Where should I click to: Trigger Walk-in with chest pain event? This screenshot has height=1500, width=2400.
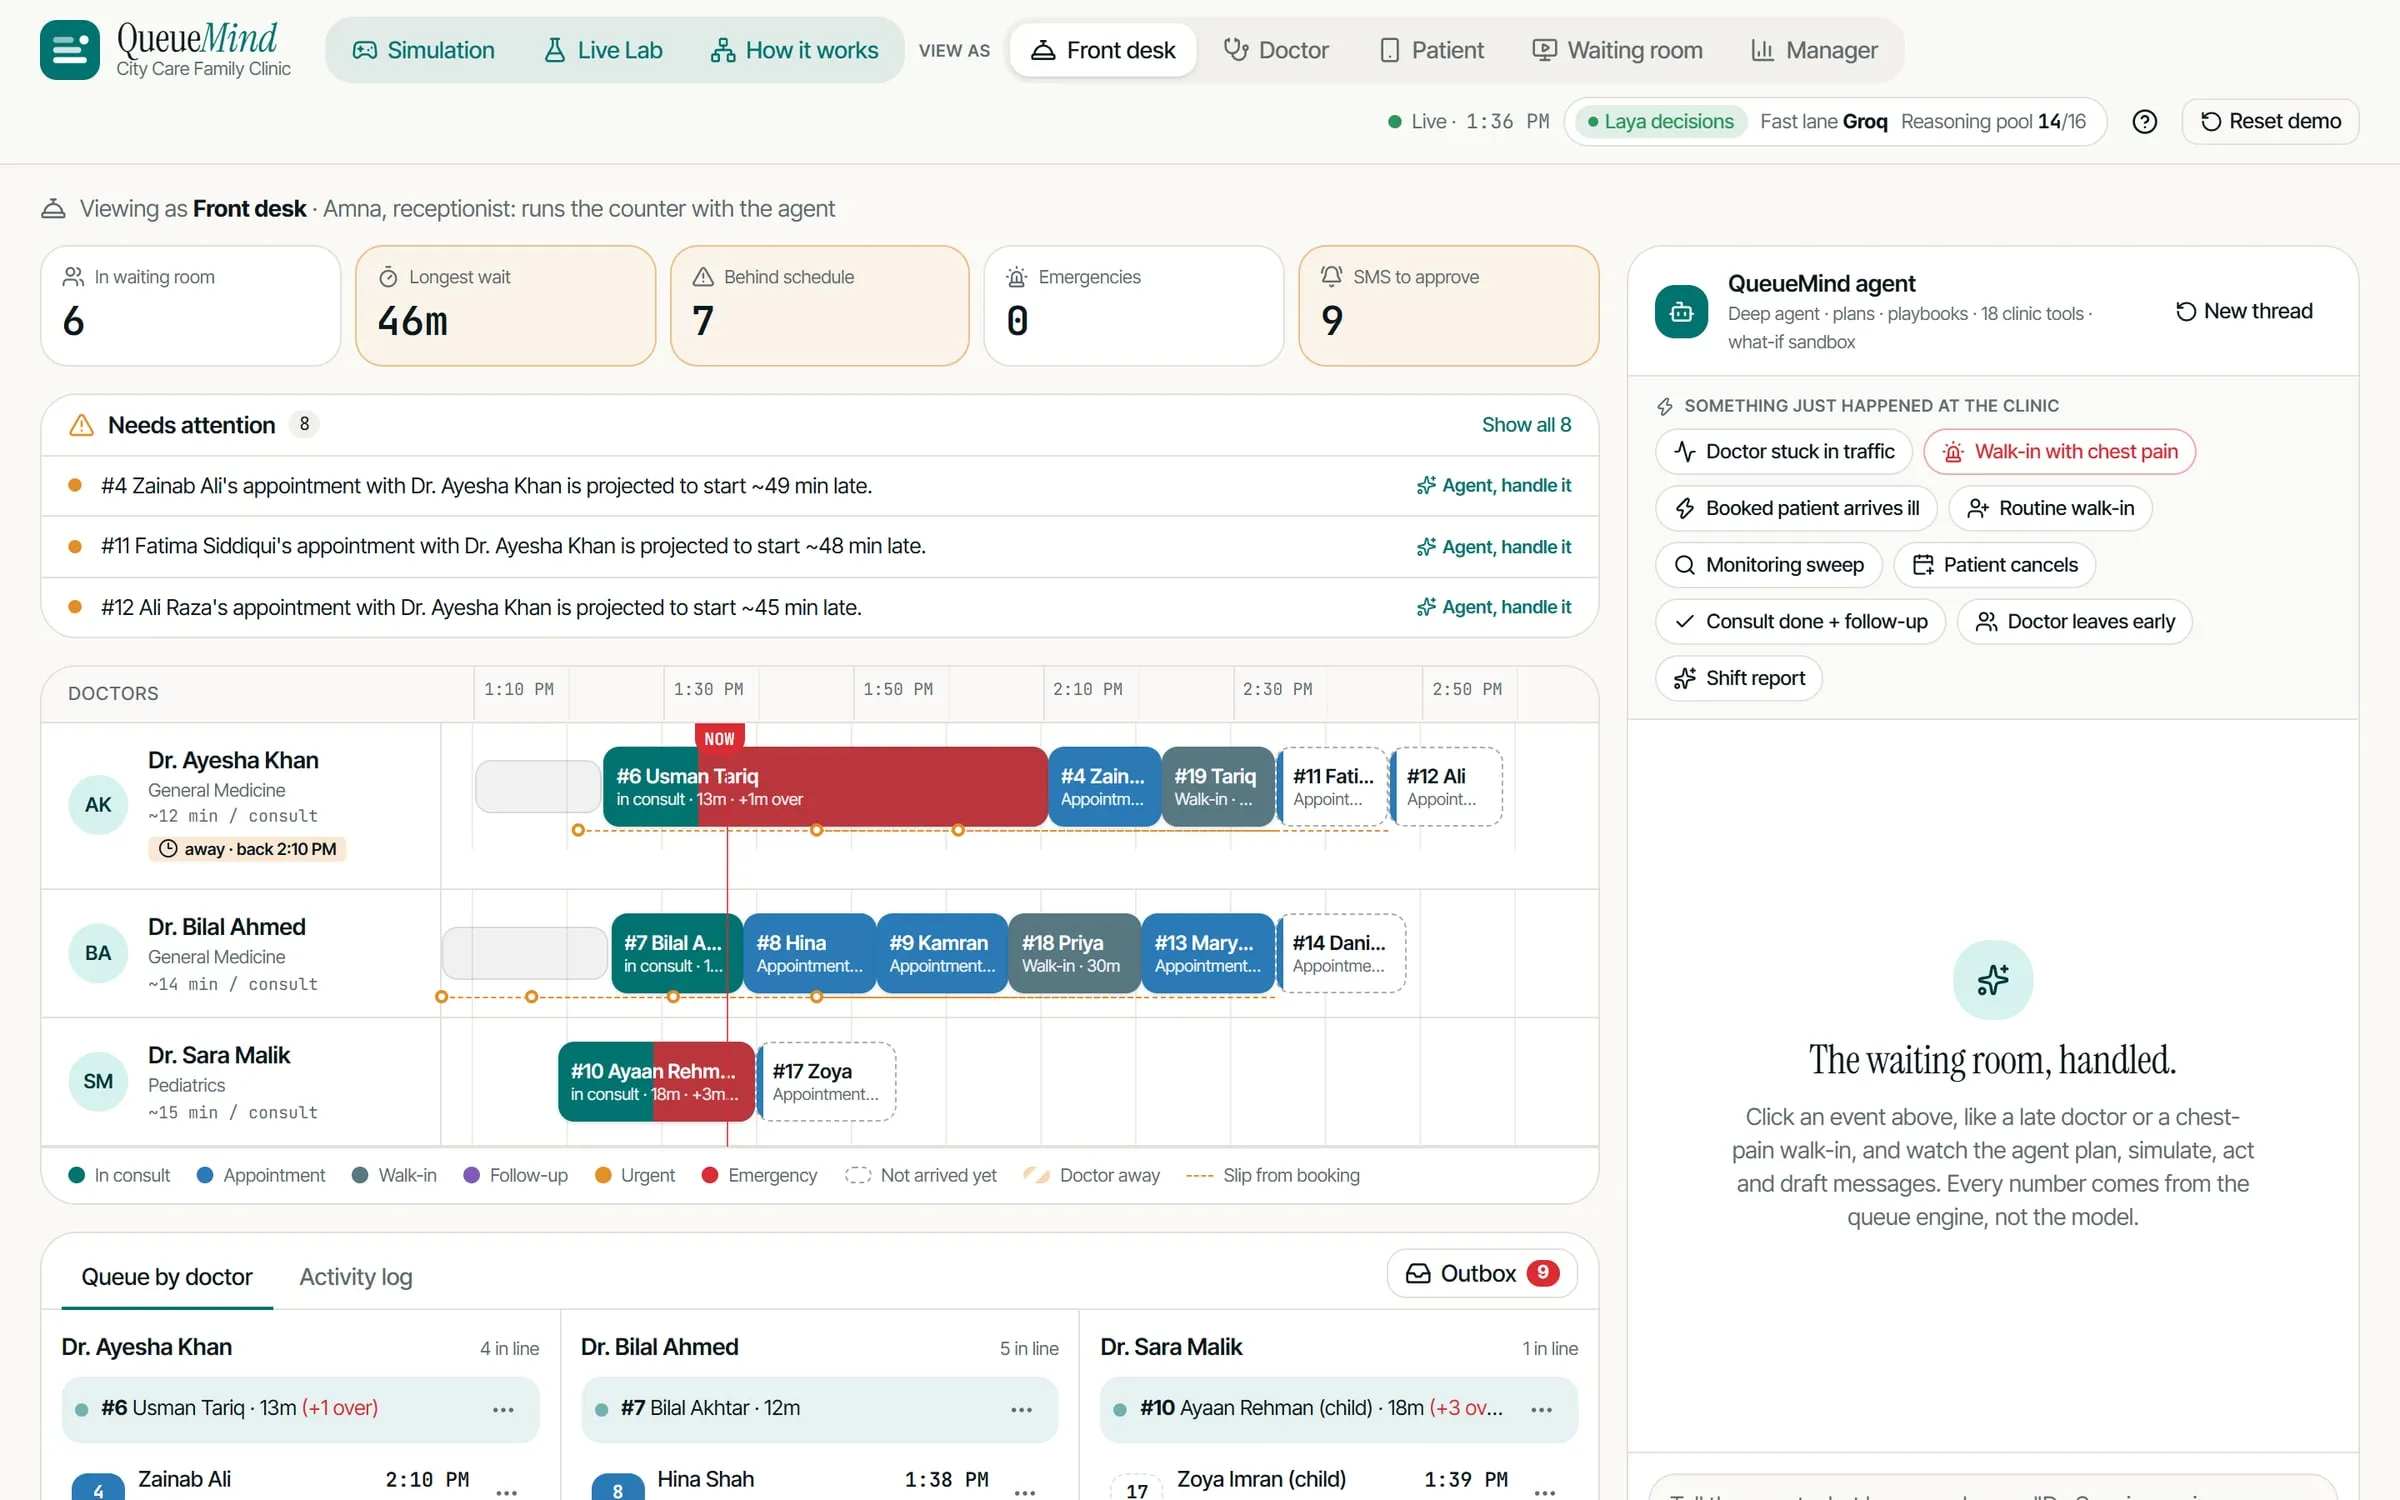(2060, 452)
